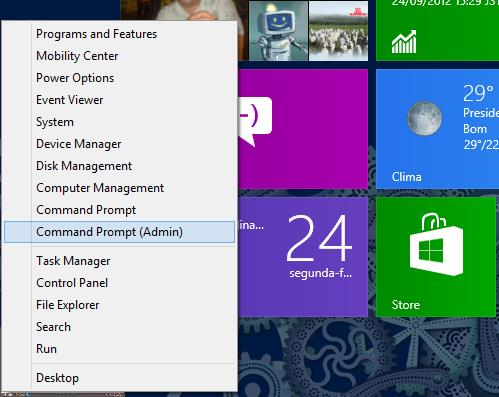
Task: Select Mobility Center menu entry
Action: [x=119, y=56]
